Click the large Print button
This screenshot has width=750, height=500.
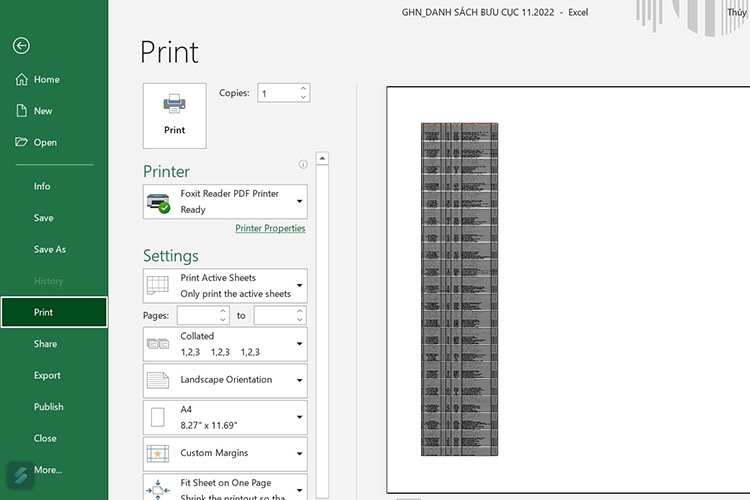pos(175,116)
